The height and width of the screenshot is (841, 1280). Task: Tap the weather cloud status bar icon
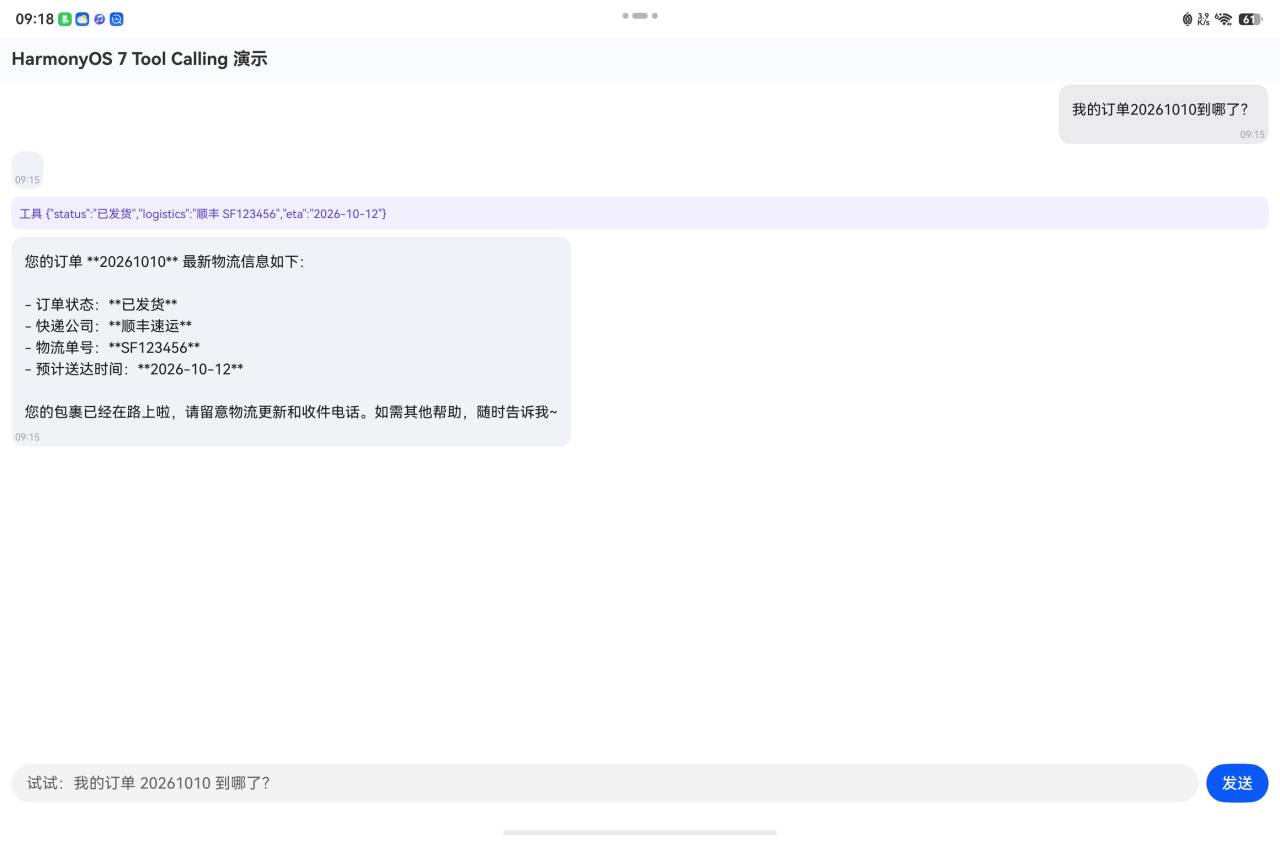(82, 19)
